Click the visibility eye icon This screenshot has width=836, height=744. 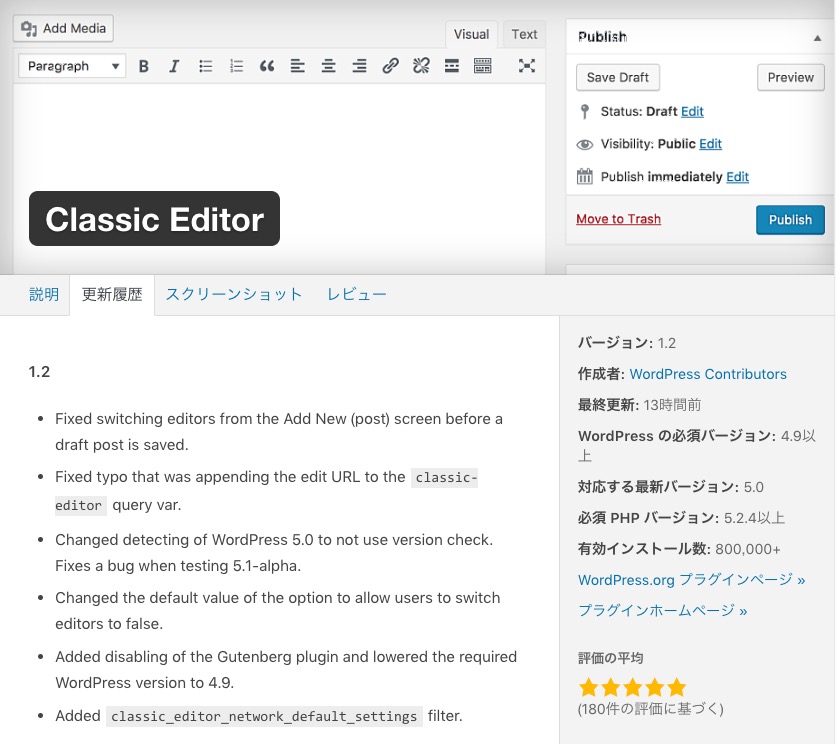click(585, 145)
